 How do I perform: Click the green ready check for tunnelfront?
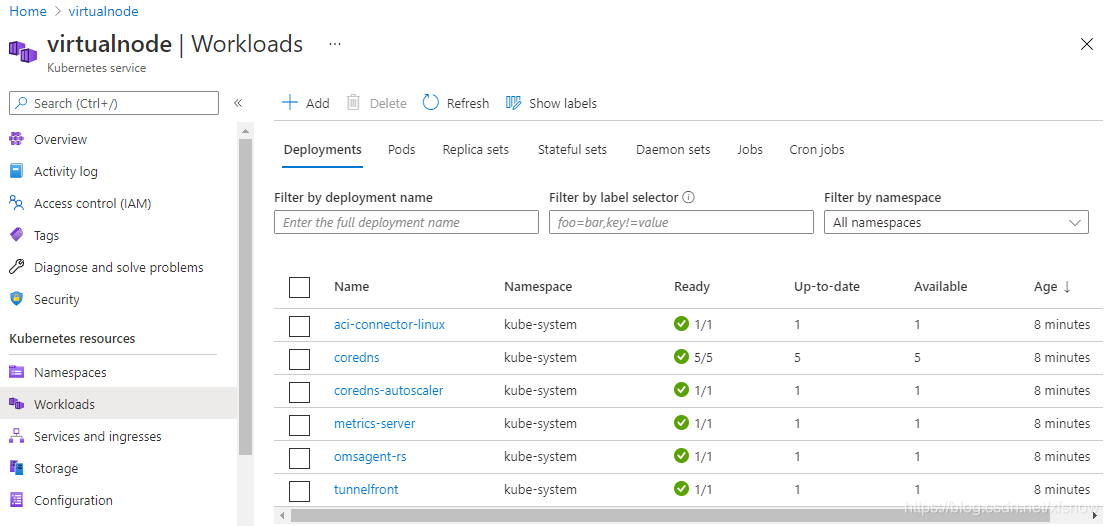pos(682,489)
